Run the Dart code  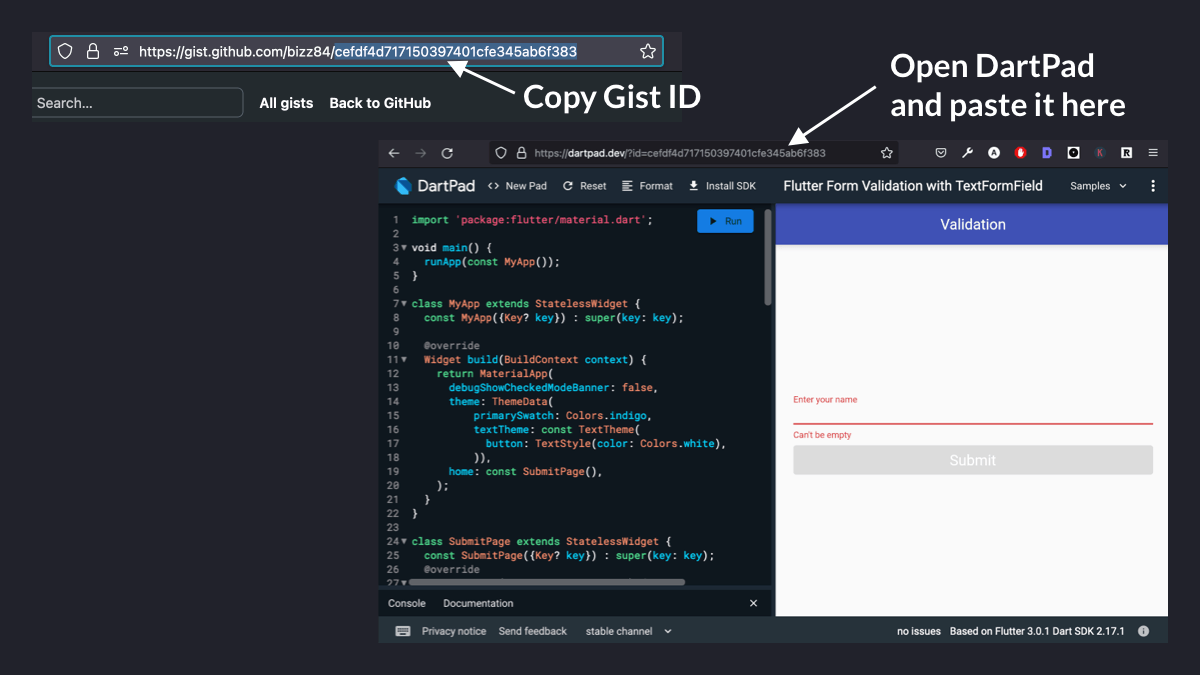point(725,221)
